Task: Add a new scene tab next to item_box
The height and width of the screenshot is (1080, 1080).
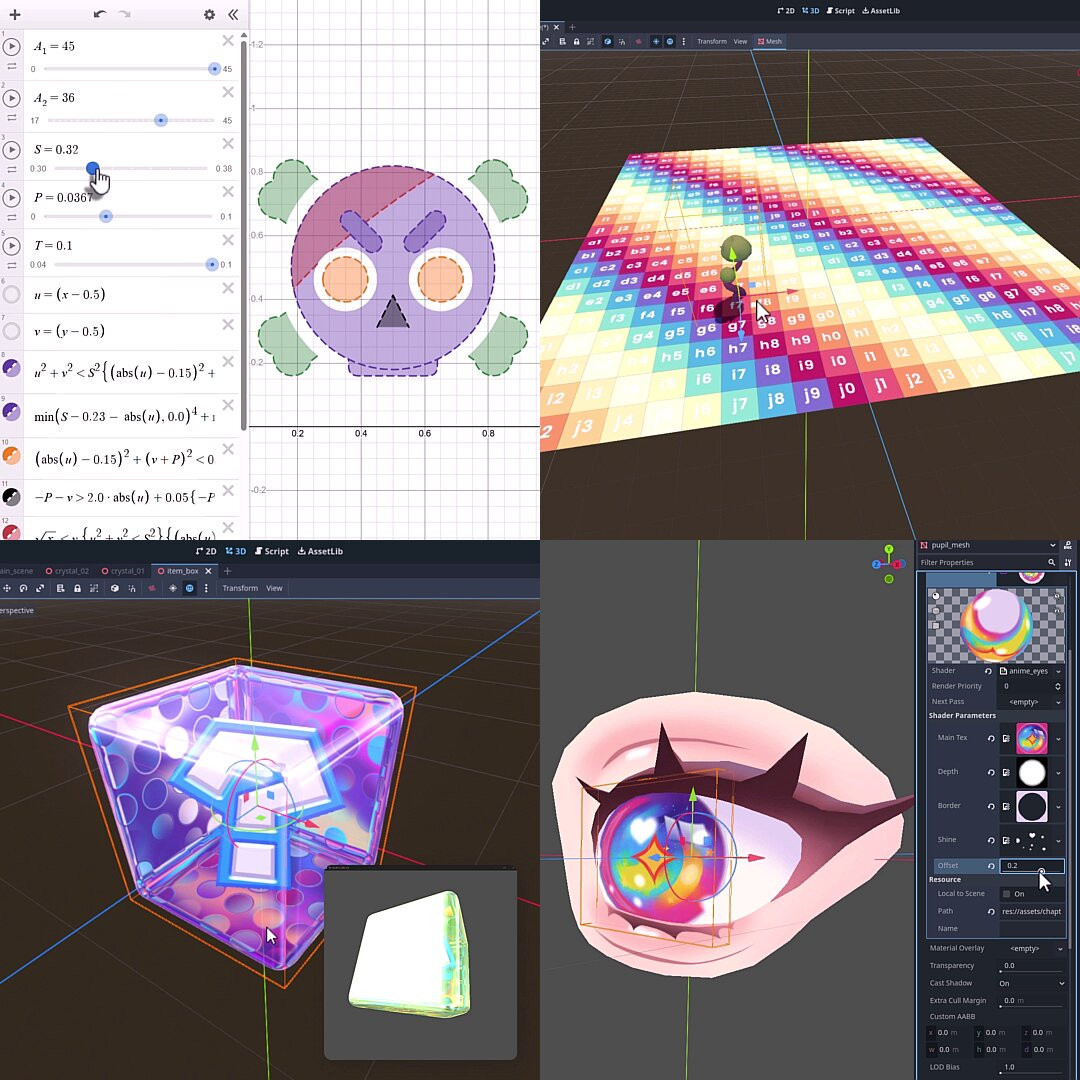Action: click(x=227, y=571)
